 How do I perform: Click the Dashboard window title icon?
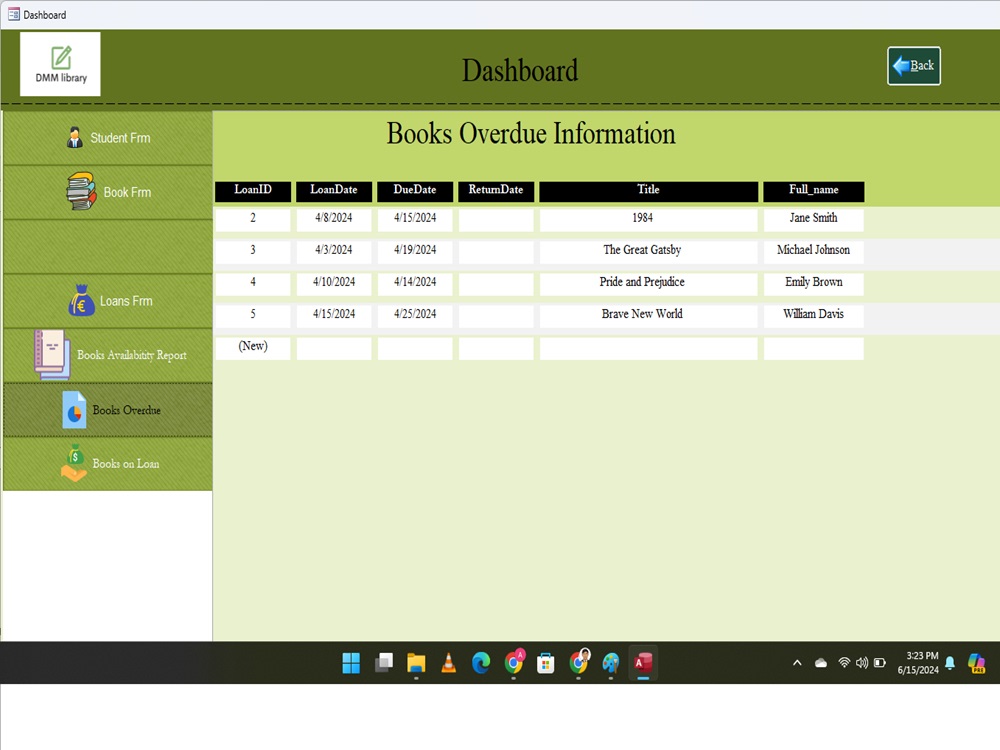[x=13, y=14]
